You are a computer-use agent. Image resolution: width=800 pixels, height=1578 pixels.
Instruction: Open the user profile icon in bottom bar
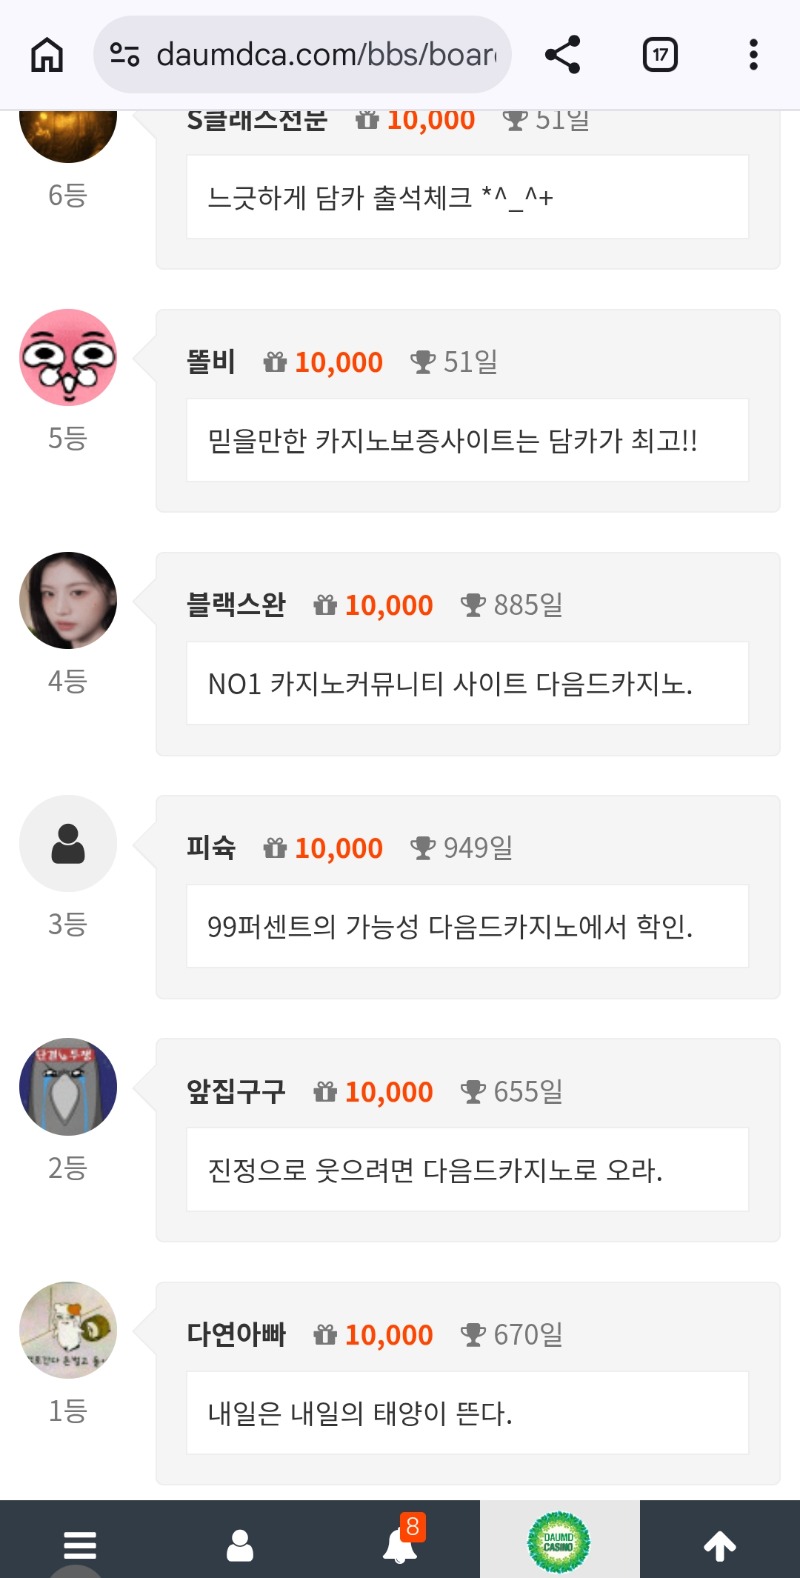tap(240, 1545)
